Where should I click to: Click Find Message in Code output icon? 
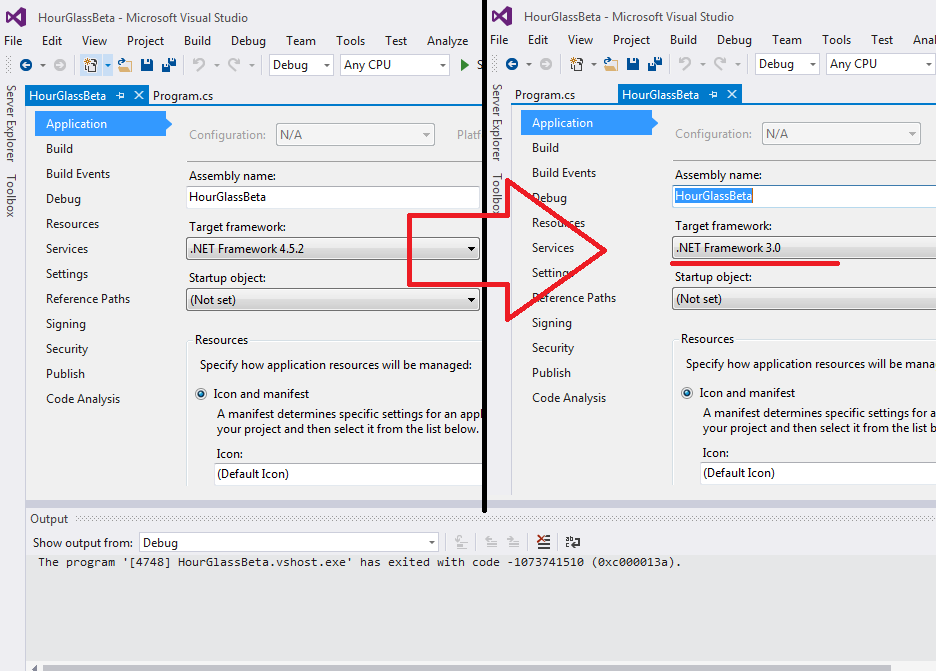click(461, 542)
